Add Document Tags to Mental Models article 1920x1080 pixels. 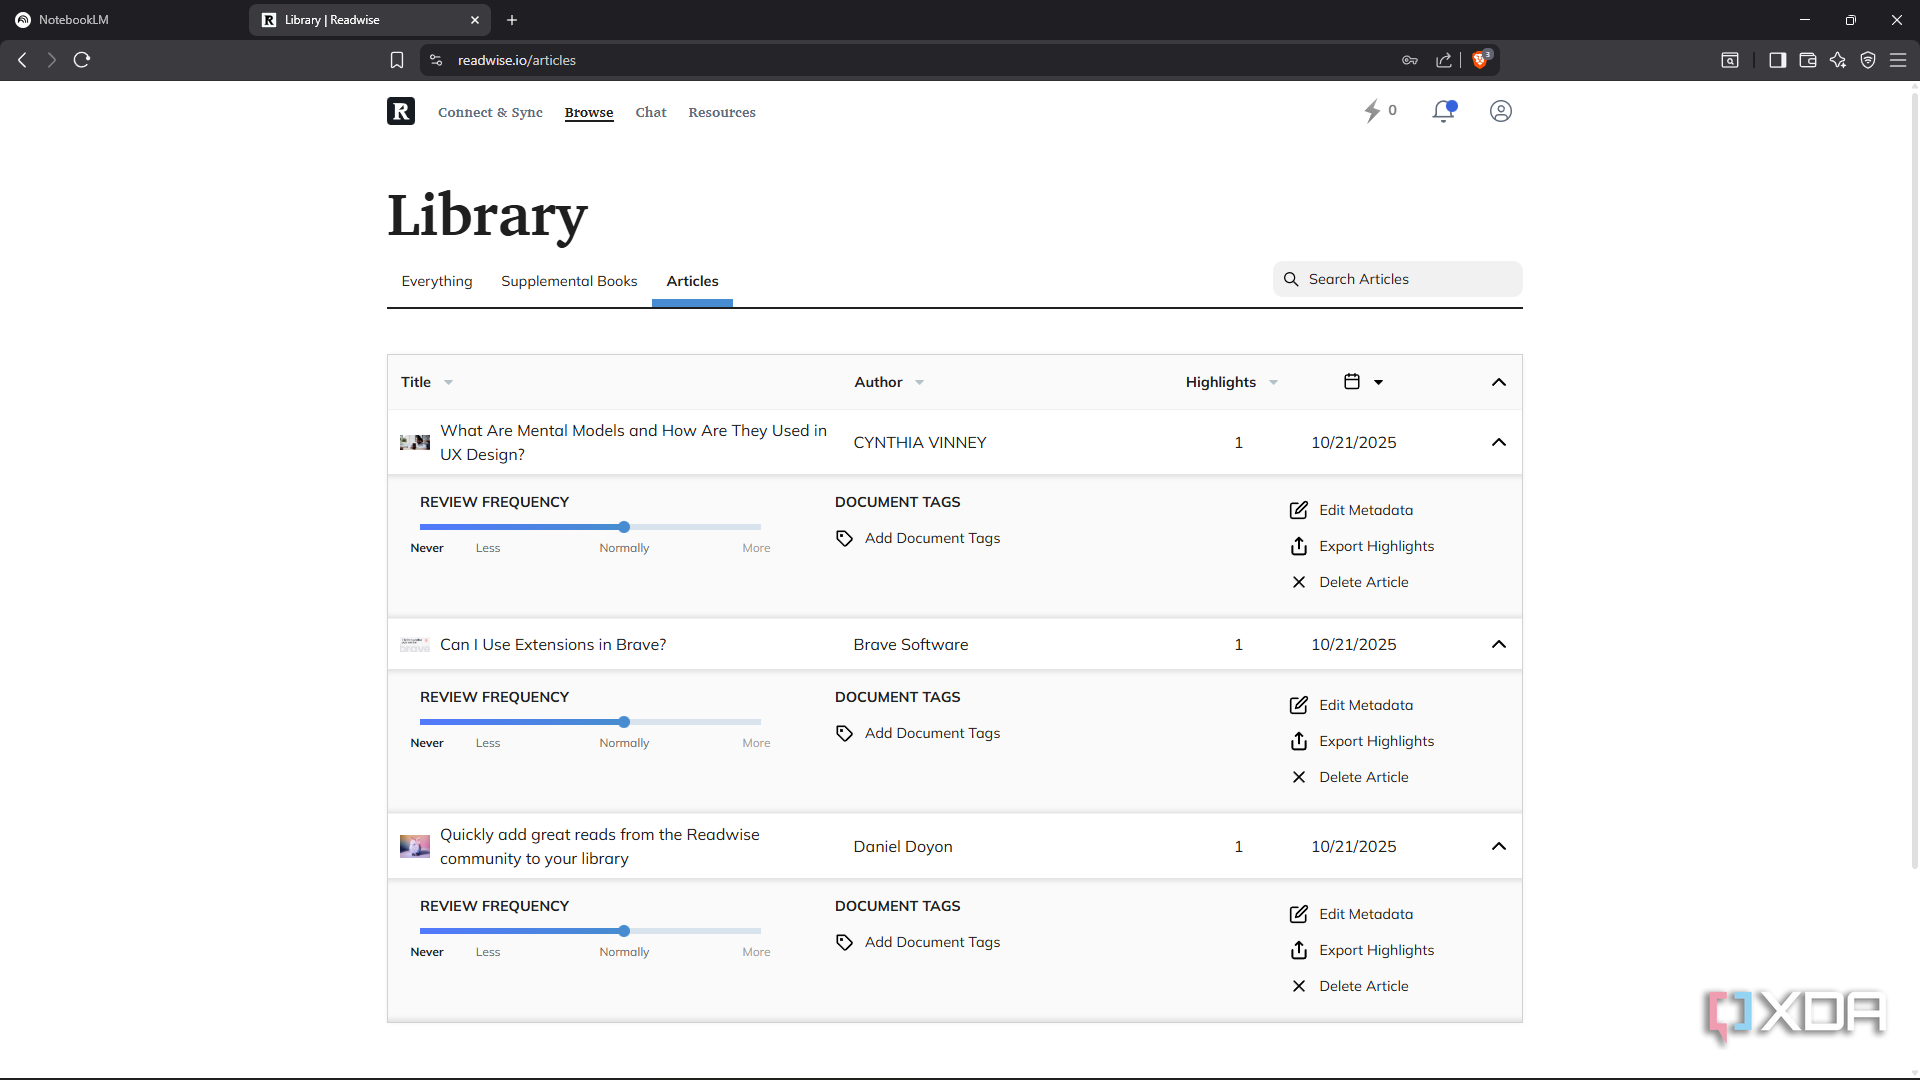(918, 538)
